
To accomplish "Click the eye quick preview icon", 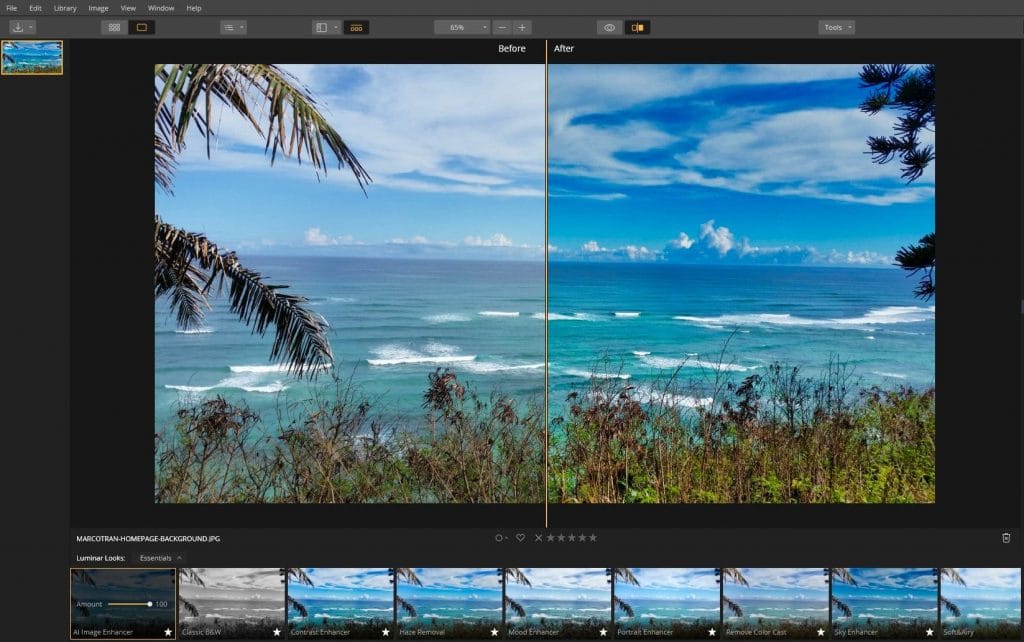I will (x=610, y=27).
